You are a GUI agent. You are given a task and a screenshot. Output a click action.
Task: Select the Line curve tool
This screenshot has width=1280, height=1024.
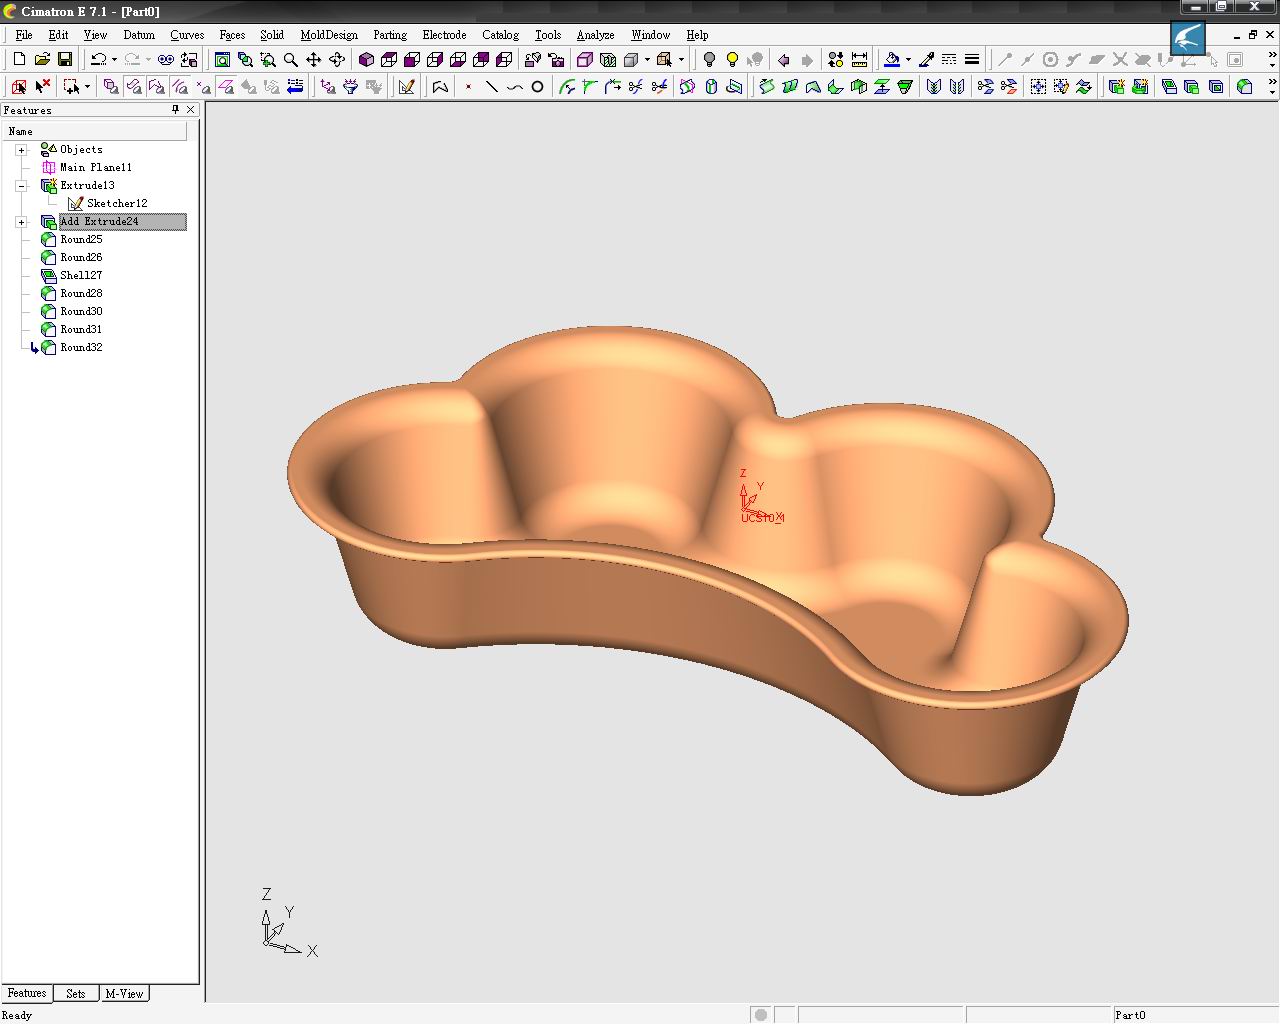coord(491,87)
